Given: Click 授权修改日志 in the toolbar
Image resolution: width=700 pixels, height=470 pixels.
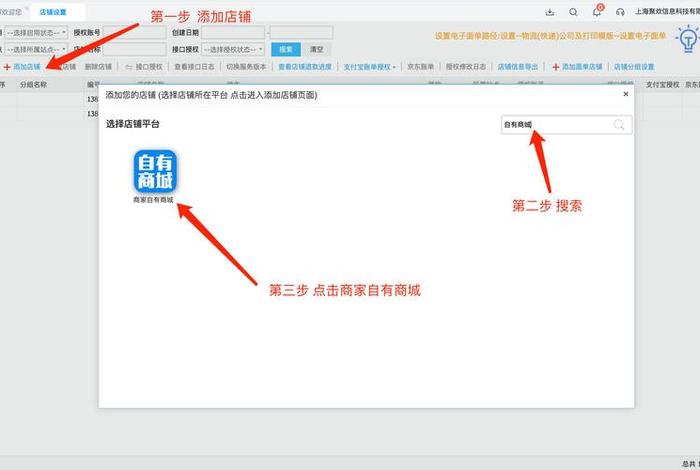Looking at the screenshot, I should tap(466, 67).
